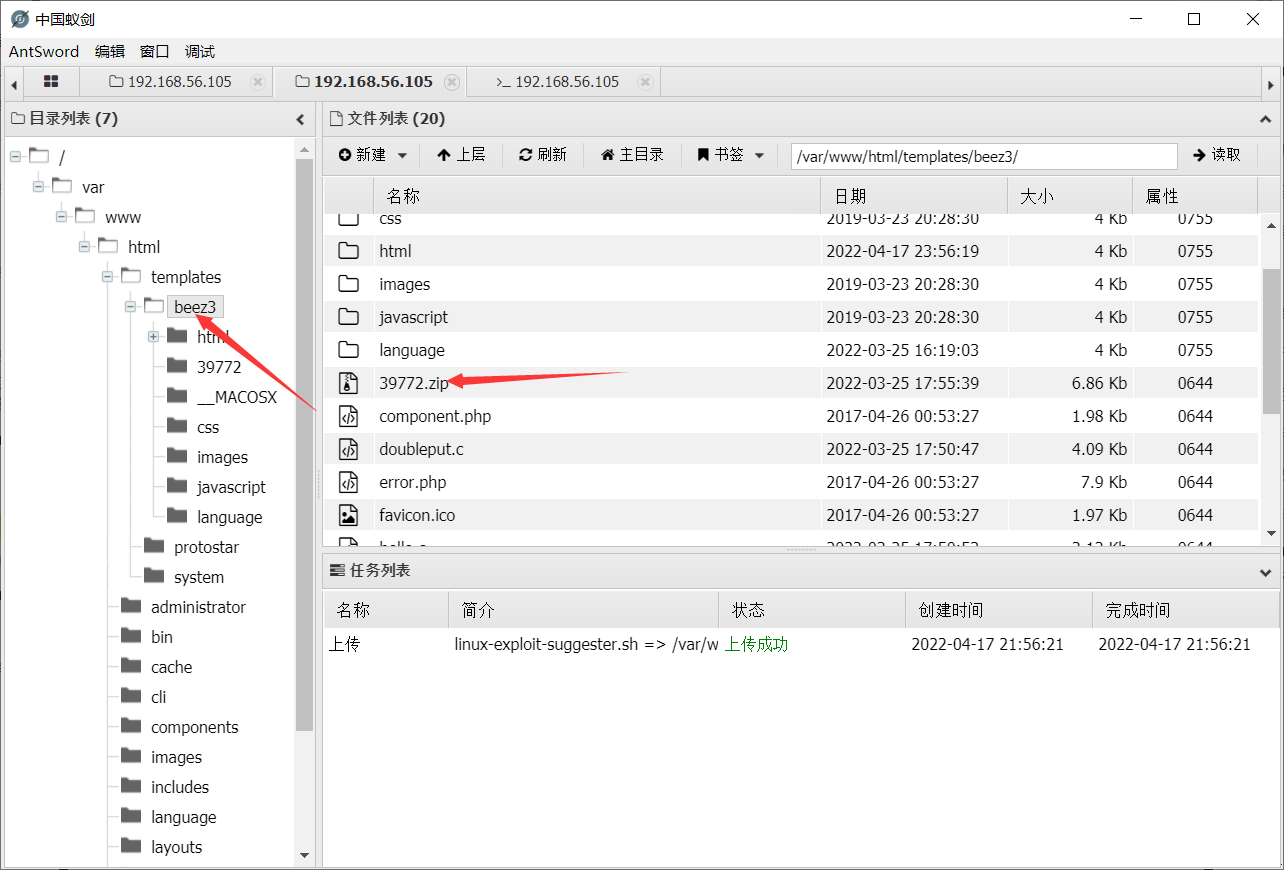Screen dimensions: 1284x870
Task: Expand the html subfolder under beez3
Action: coord(153,336)
